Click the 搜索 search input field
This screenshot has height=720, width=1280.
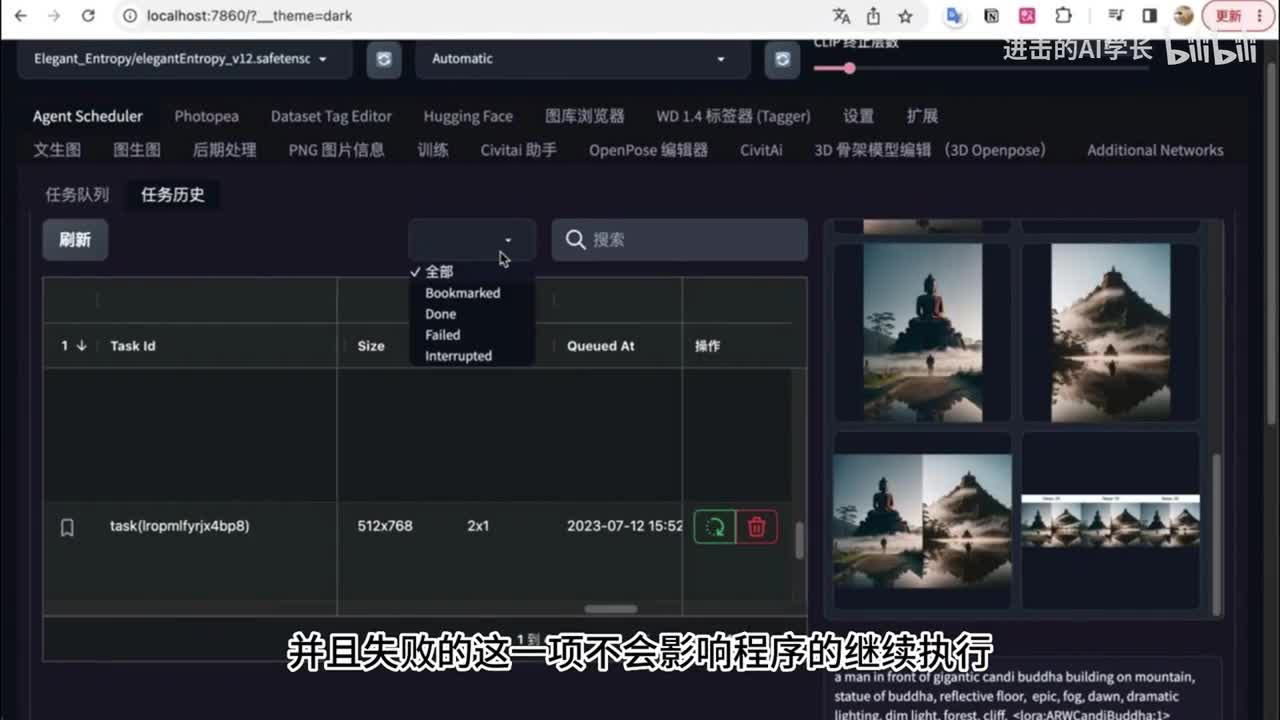[x=690, y=240]
